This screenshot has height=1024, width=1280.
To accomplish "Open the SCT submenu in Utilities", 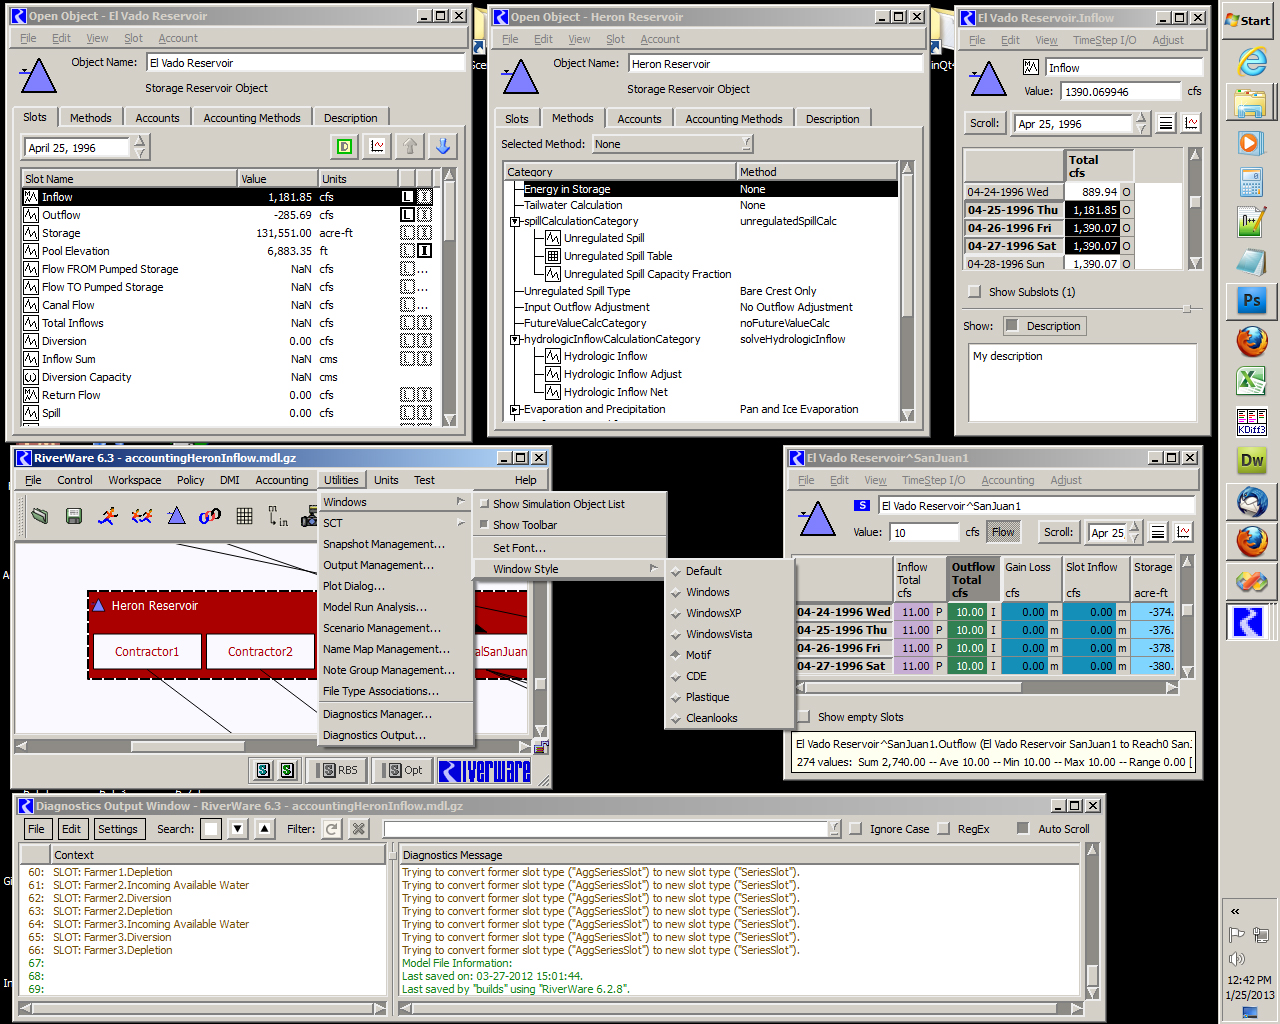I will pos(394,523).
